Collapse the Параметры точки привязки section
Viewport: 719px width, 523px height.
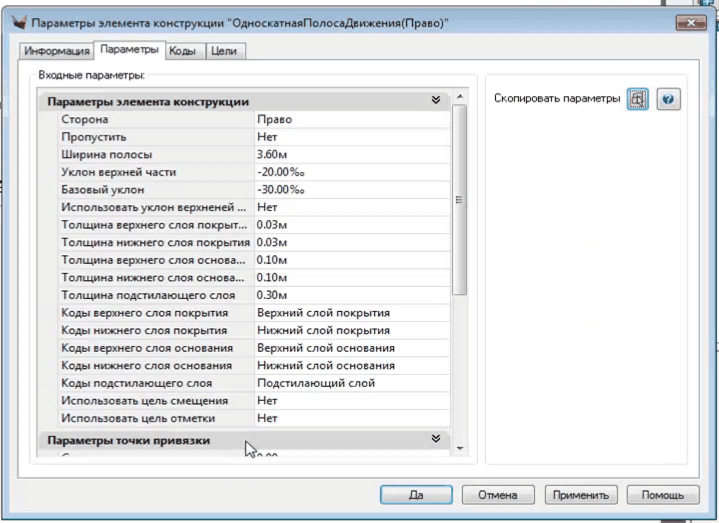(x=435, y=439)
